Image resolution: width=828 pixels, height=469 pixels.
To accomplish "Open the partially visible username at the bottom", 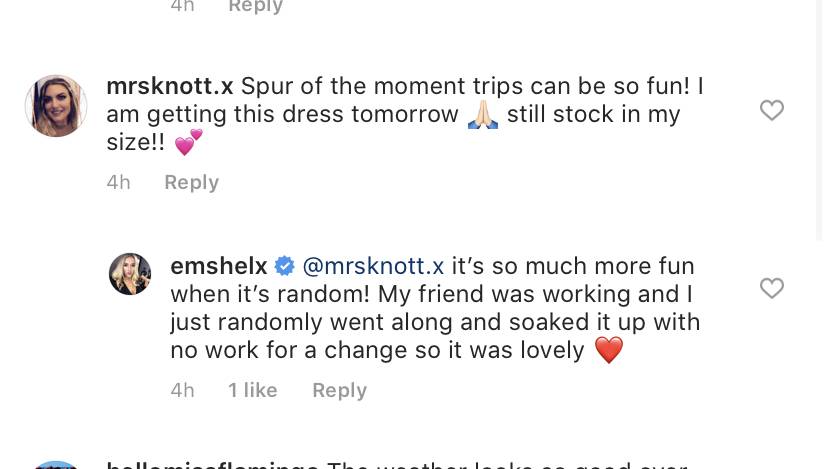I will tap(212, 465).
